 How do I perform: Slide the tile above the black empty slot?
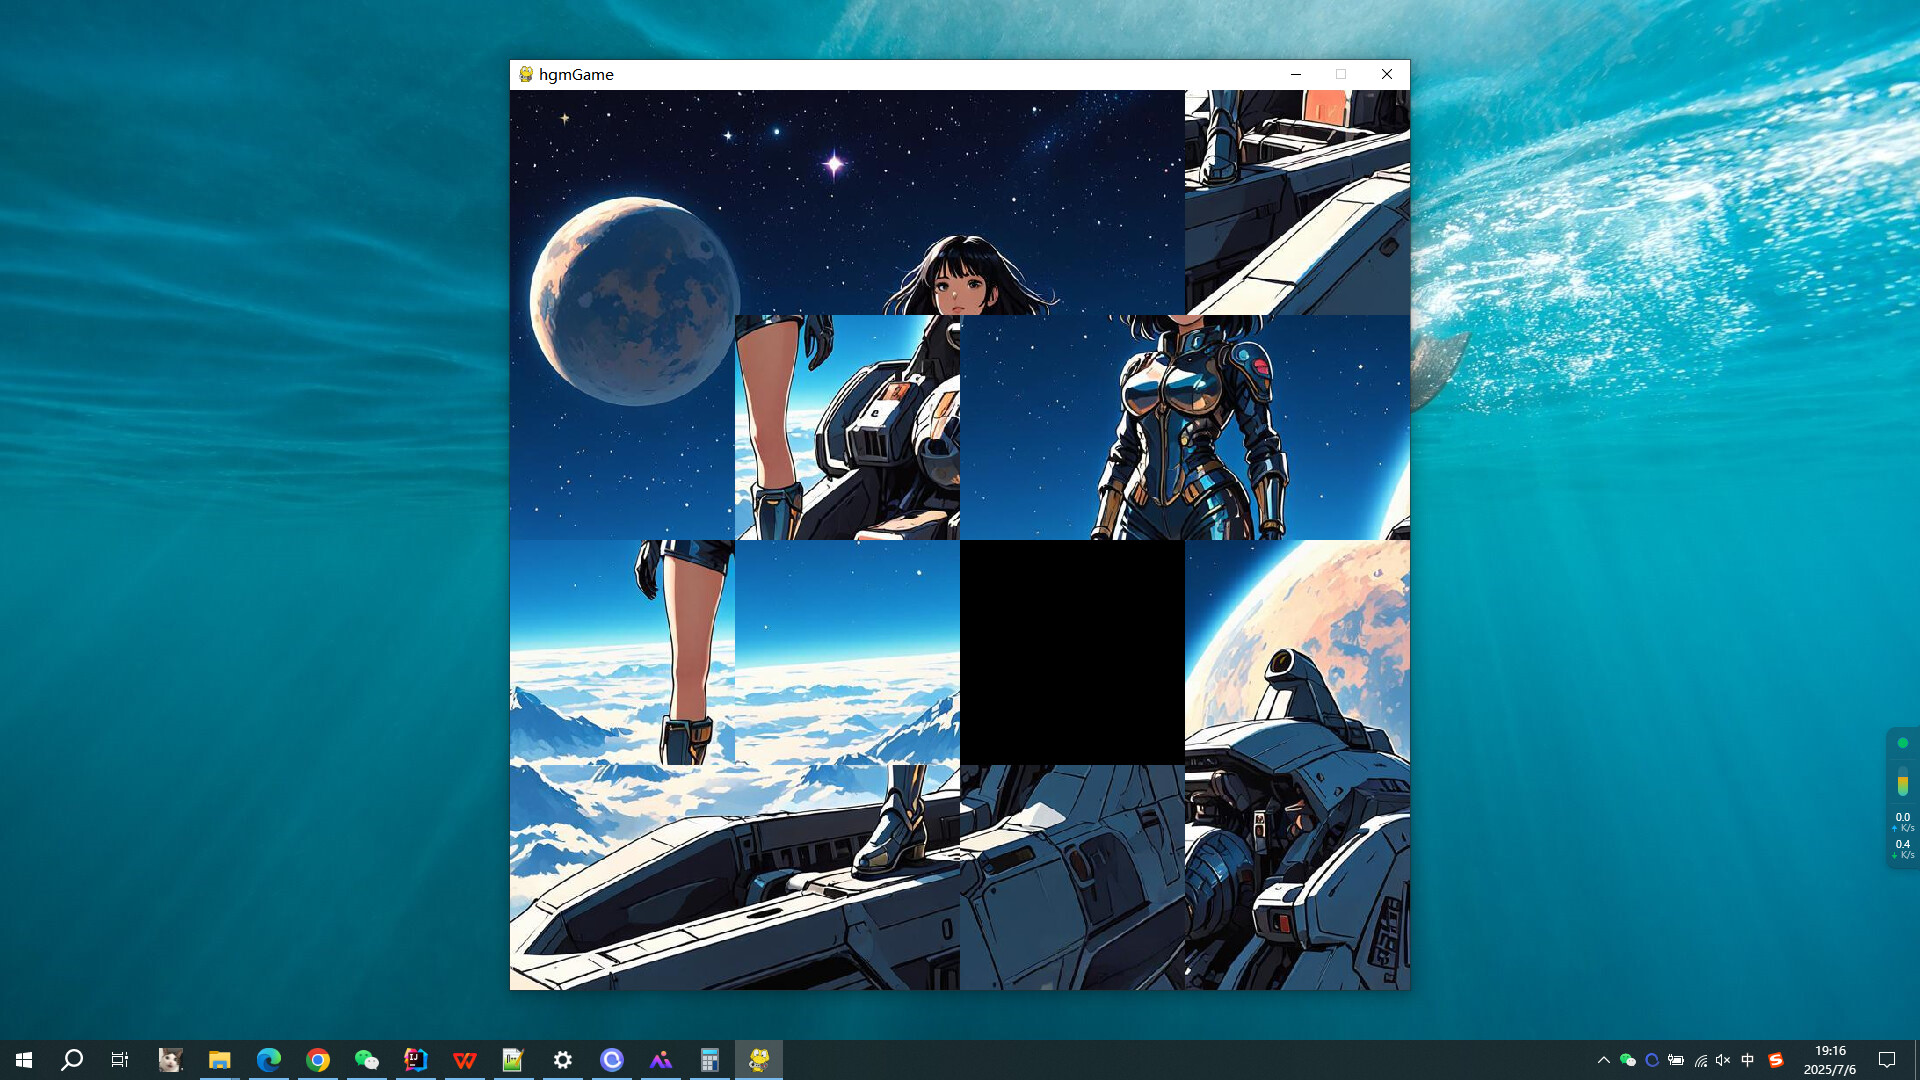[1072, 427]
